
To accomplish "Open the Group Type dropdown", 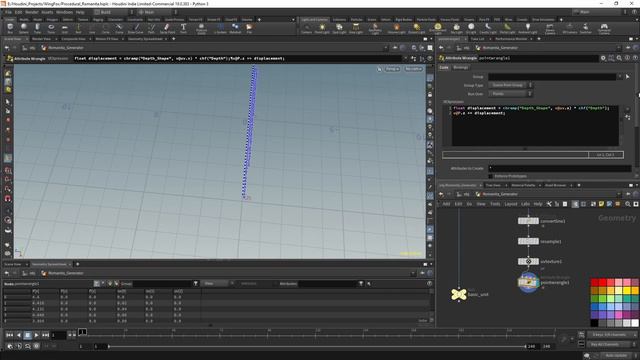I will click(x=510, y=85).
